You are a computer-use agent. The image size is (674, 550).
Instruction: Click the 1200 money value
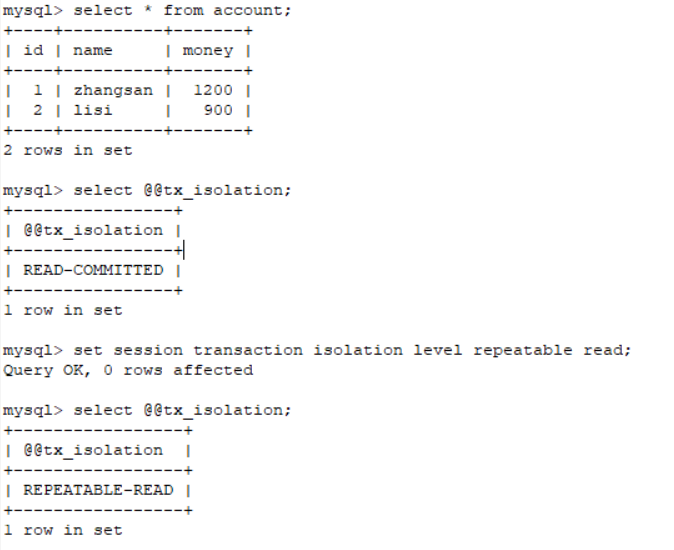pos(213,90)
